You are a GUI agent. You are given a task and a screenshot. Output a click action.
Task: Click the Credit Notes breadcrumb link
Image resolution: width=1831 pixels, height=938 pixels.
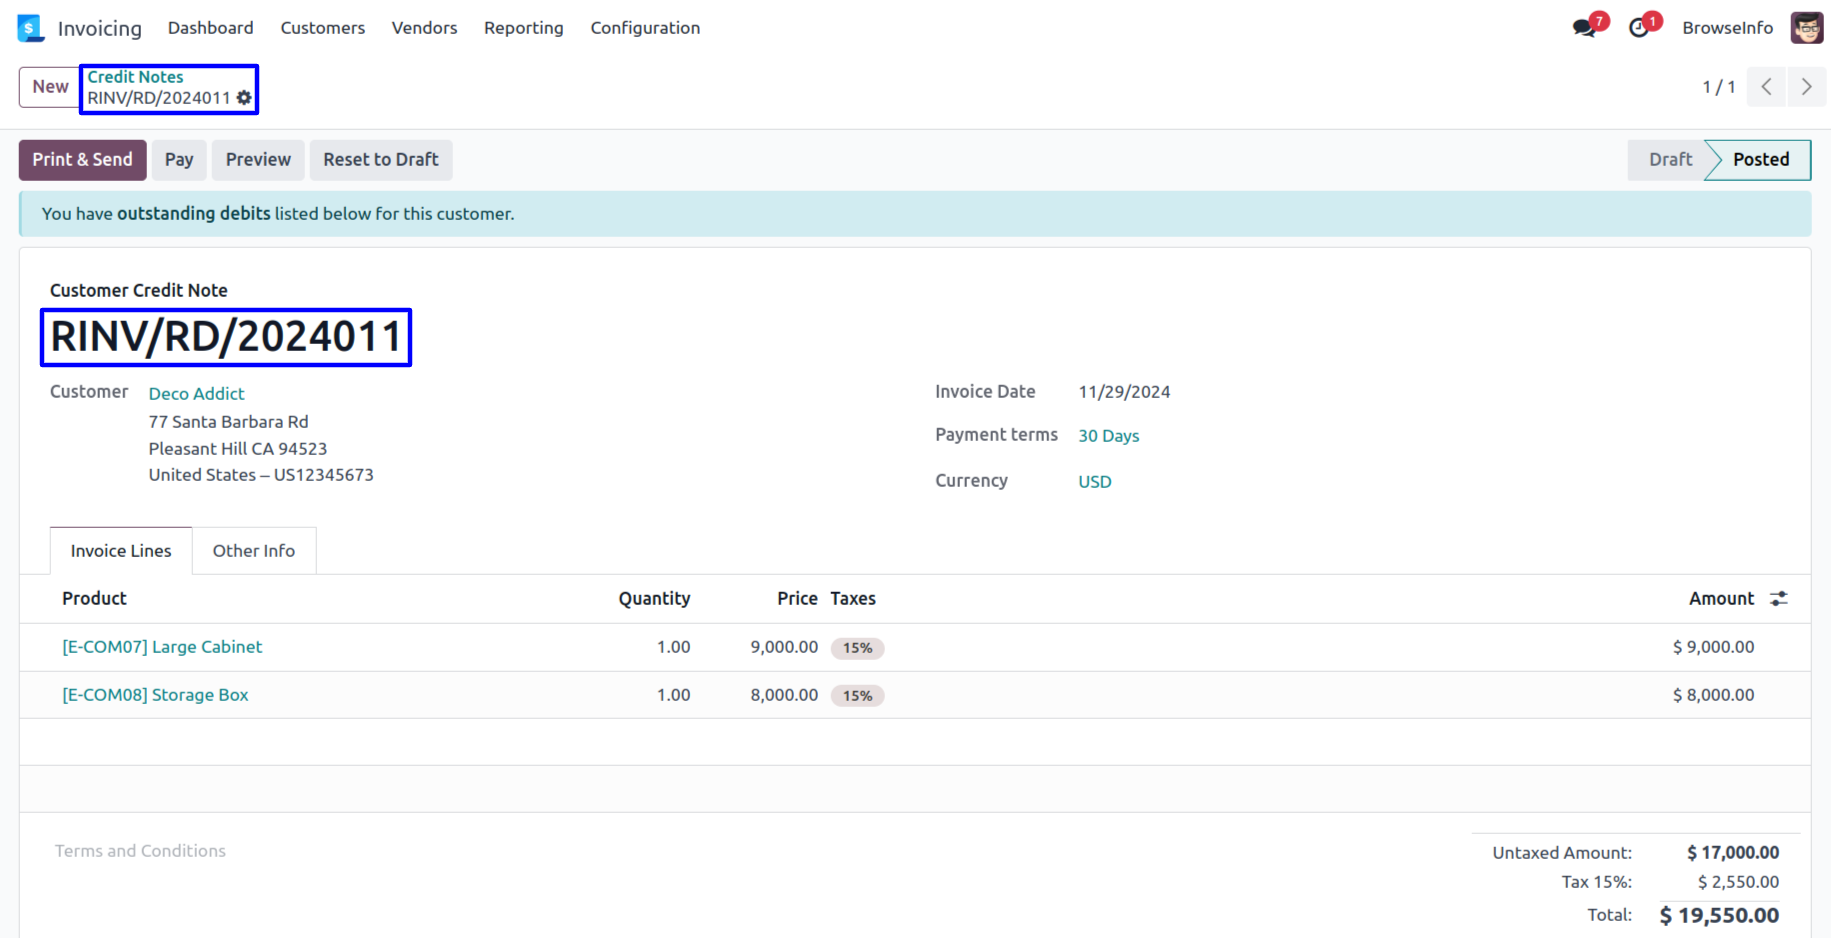(x=135, y=77)
